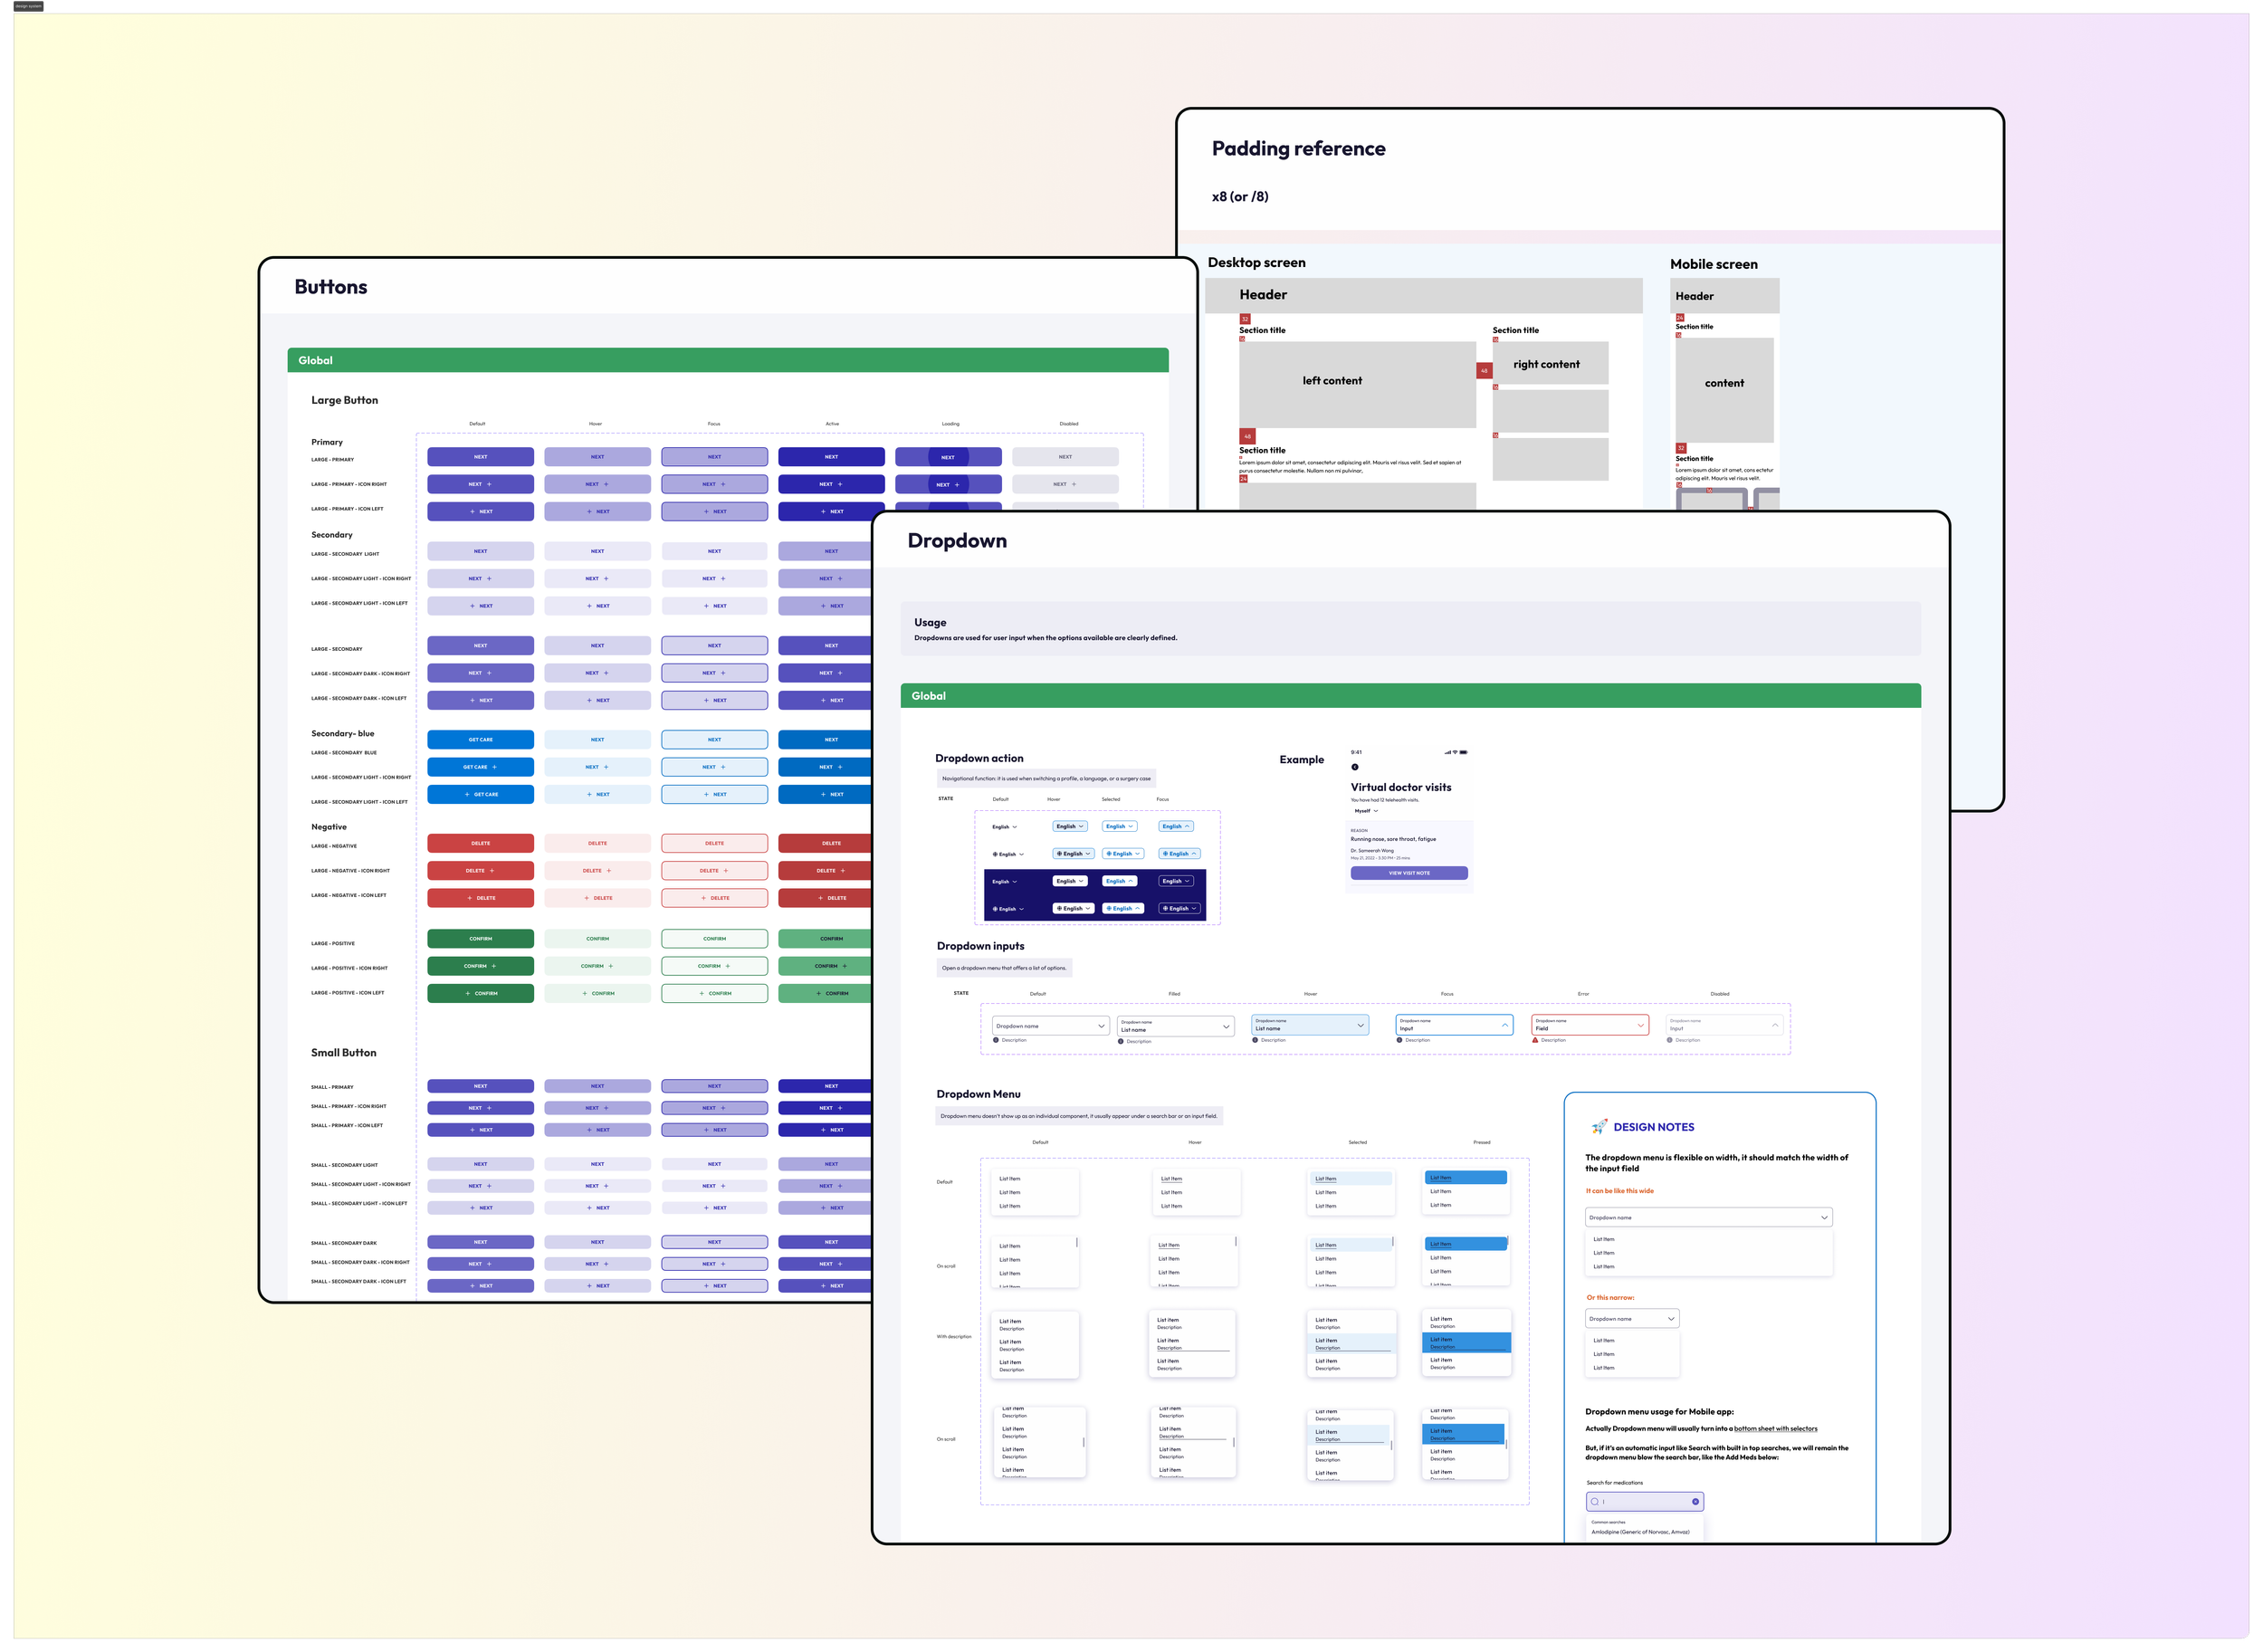Click the red warning triangle under Error dropdown
This screenshot has width=2263, height=1652.
[x=1535, y=1040]
